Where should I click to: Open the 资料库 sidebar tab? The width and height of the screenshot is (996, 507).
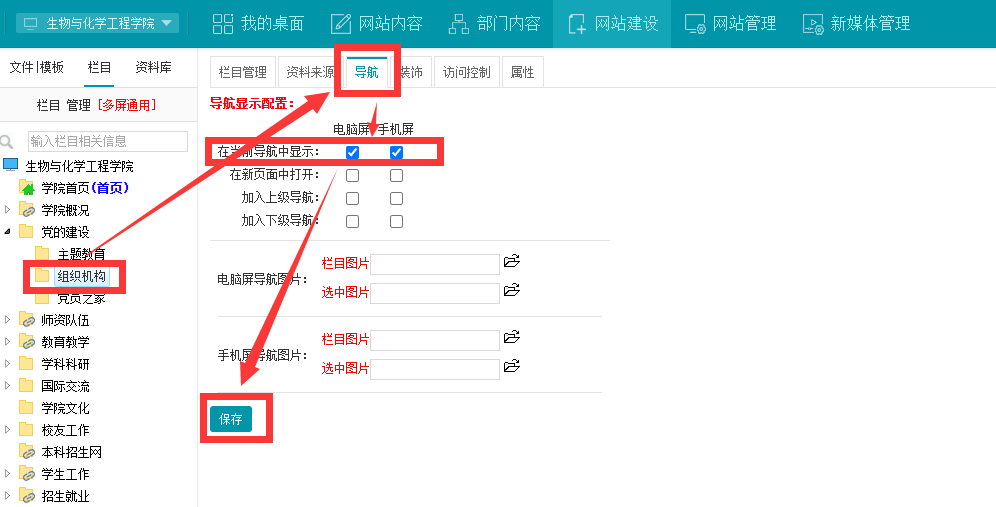(x=153, y=67)
